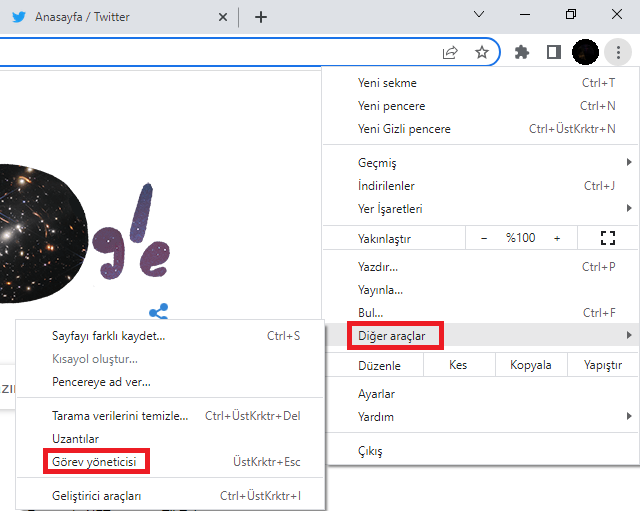This screenshot has width=640, height=511.
Task: Click the Kes button
Action: tap(459, 365)
